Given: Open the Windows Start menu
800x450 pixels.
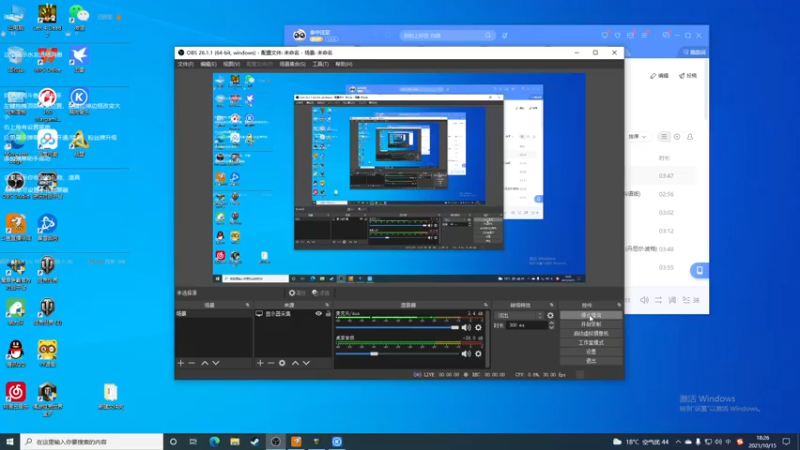Looking at the screenshot, I should [10, 442].
